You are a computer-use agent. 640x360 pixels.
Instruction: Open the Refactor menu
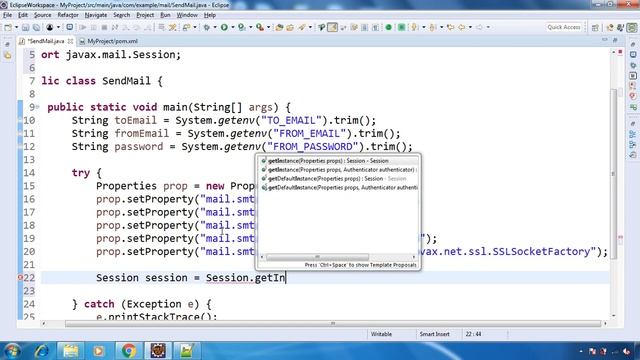pyautogui.click(x=68, y=15)
